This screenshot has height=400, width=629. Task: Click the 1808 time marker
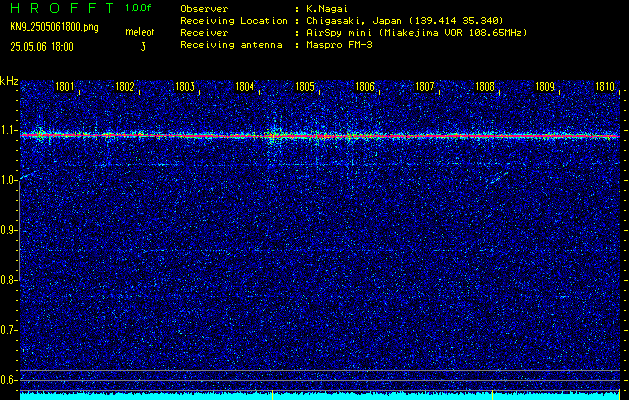click(x=485, y=86)
